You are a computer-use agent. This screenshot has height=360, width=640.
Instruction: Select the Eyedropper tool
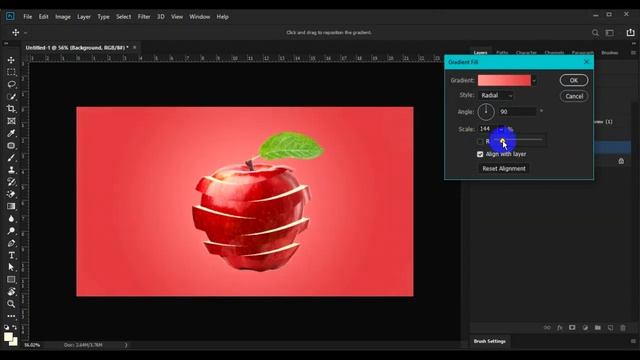point(11,133)
